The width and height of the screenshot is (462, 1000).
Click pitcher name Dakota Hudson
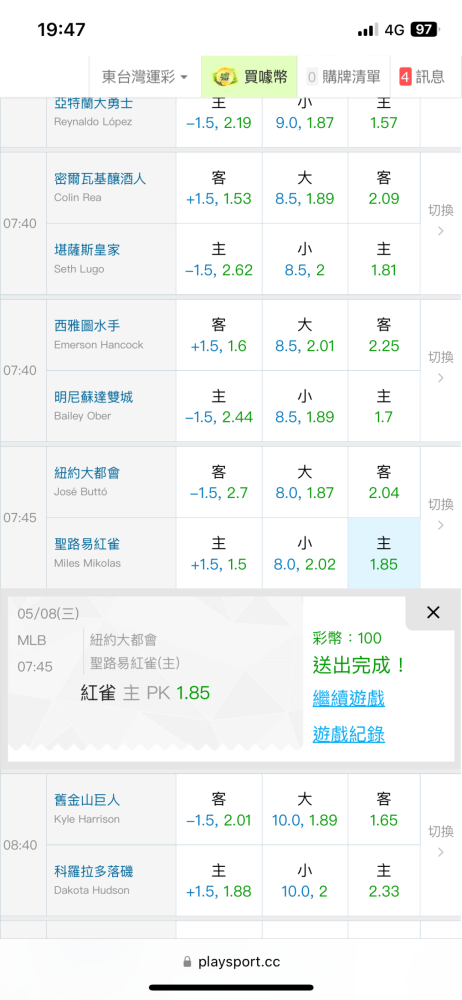pos(92,890)
